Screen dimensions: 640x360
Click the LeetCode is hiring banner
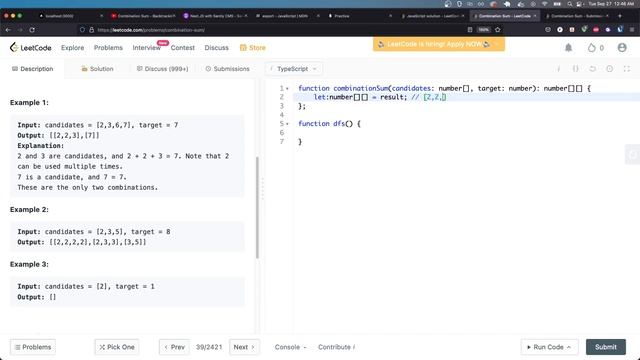439,44
